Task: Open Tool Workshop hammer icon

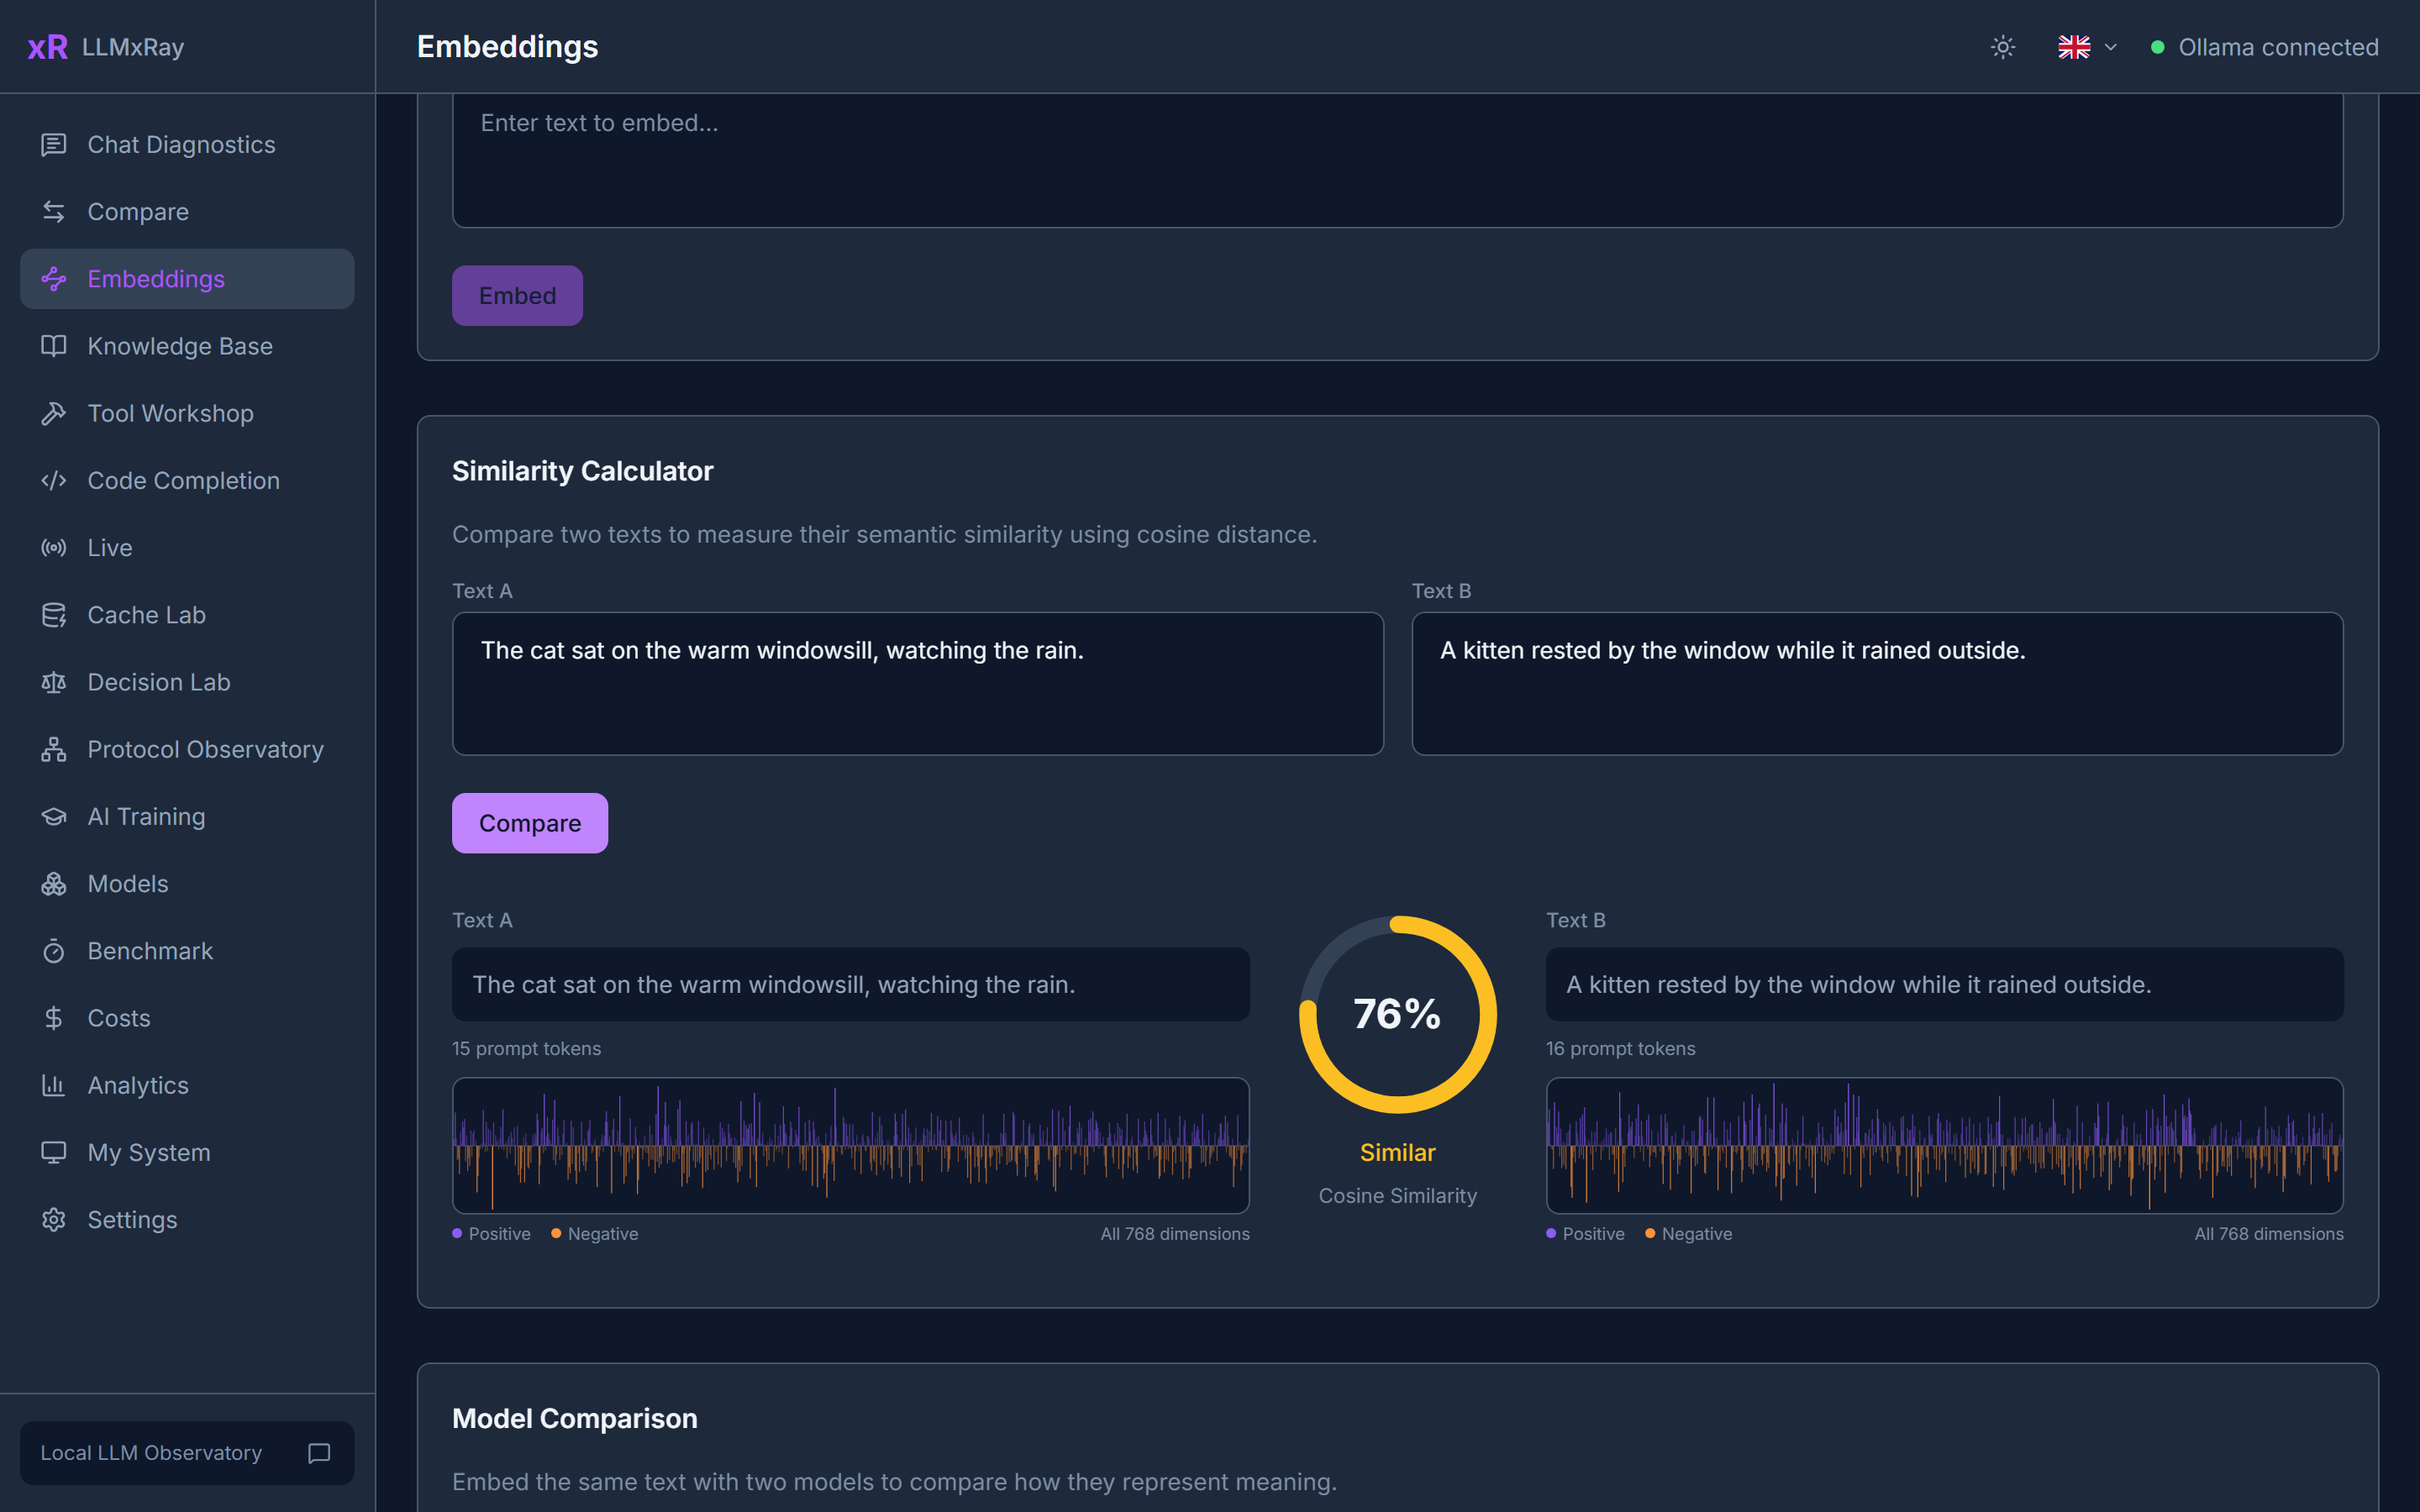Action: [x=53, y=413]
